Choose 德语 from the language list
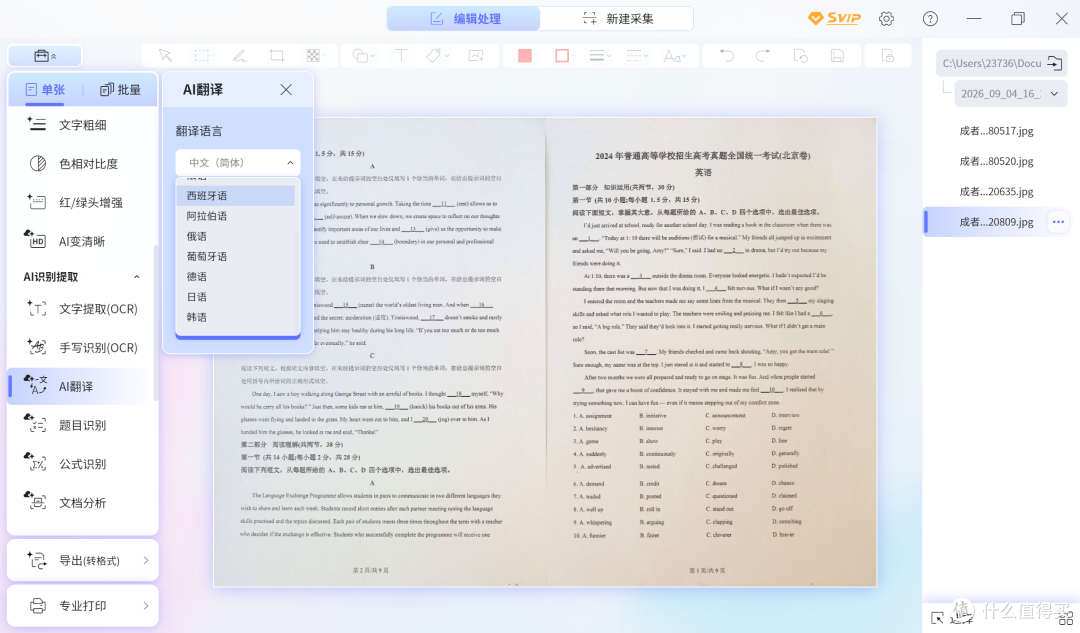The width and height of the screenshot is (1080, 633). (236, 276)
